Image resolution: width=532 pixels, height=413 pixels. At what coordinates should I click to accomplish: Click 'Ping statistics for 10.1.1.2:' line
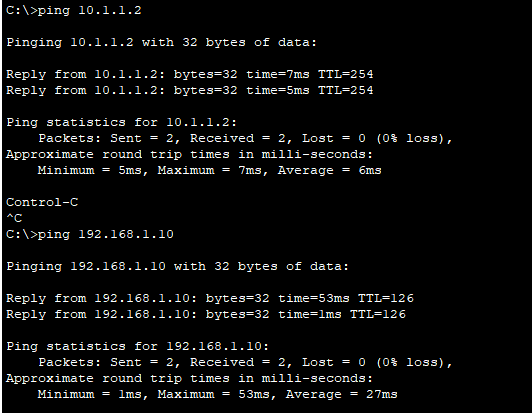[121, 122]
